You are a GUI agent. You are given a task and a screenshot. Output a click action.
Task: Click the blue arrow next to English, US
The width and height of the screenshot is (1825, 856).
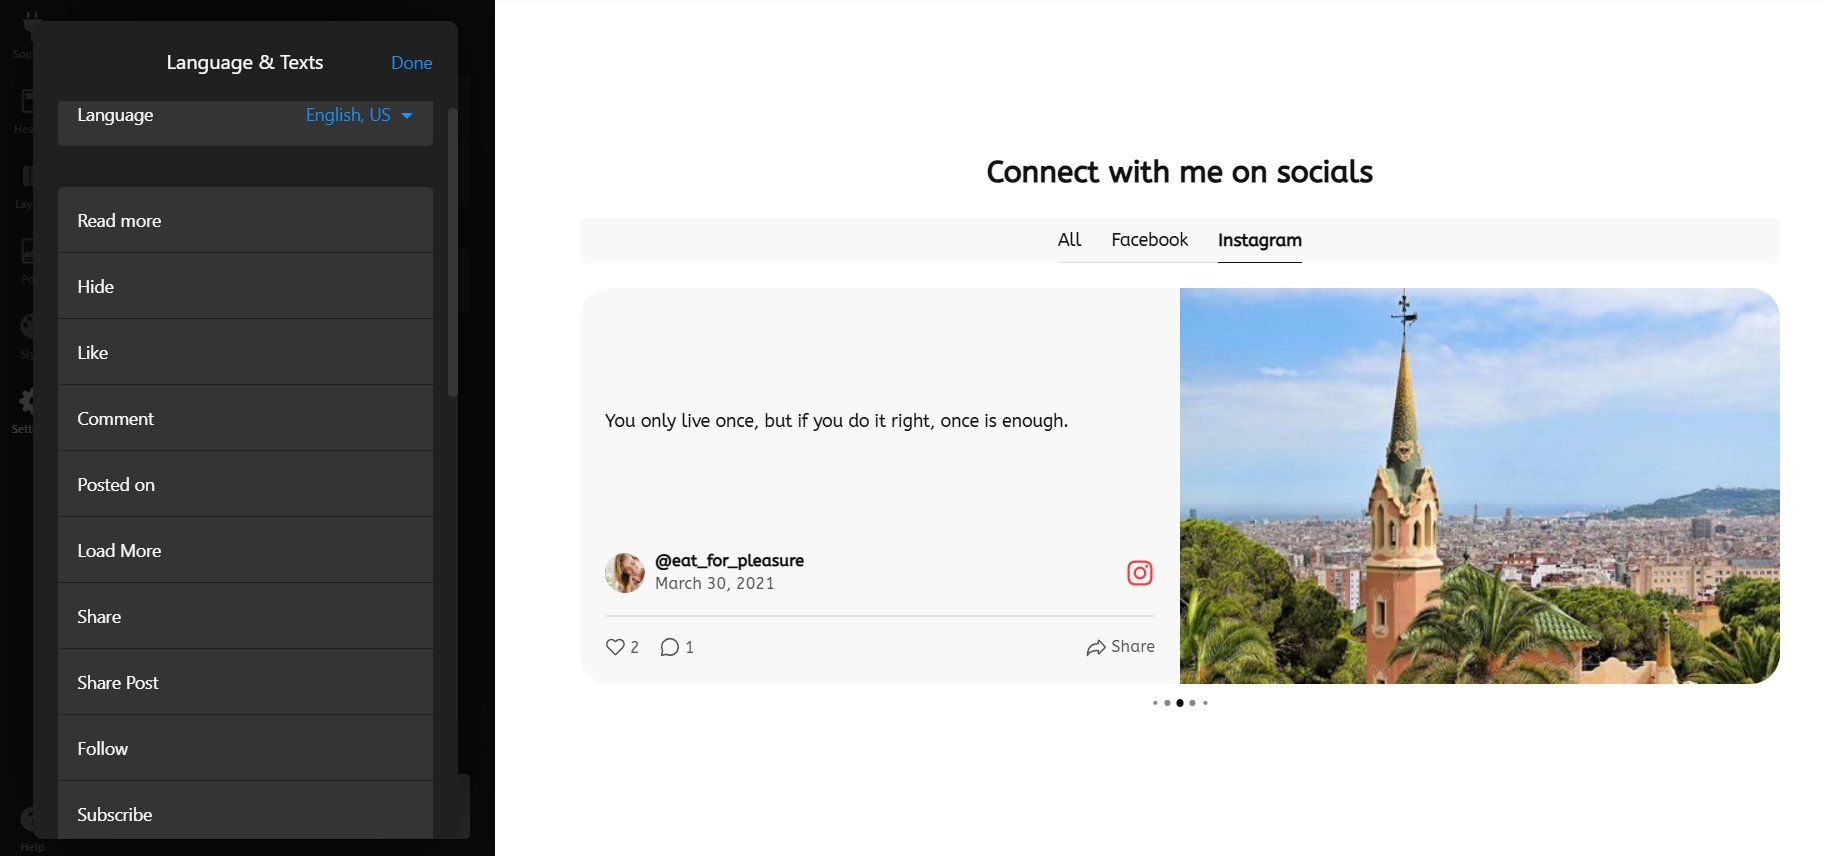pos(407,116)
